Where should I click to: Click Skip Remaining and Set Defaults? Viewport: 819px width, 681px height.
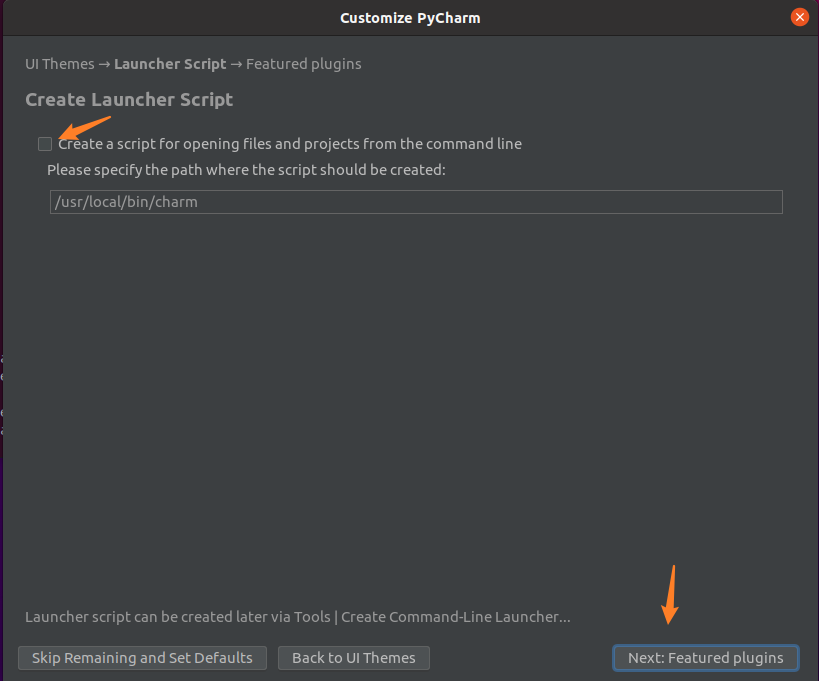pos(142,657)
